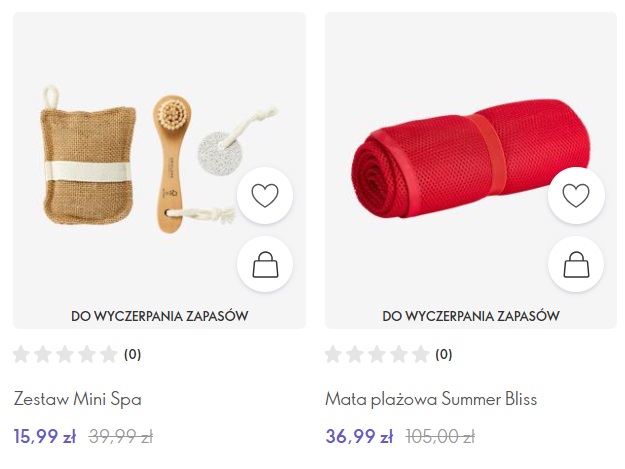Open the Zestaw Mini Spa title link
Screen dimensions: 625x469
pyautogui.click(x=78, y=399)
